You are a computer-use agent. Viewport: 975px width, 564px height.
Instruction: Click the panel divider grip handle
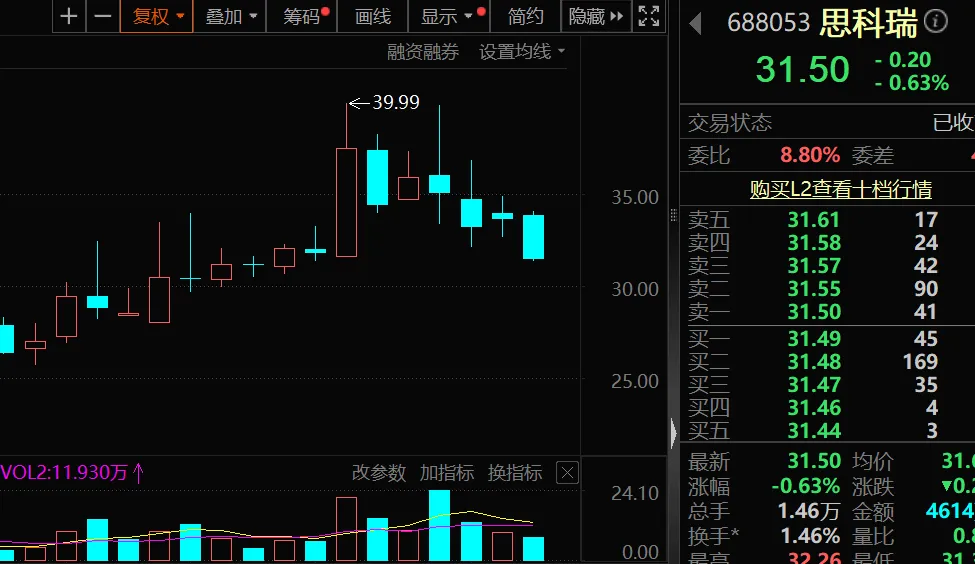tap(673, 215)
